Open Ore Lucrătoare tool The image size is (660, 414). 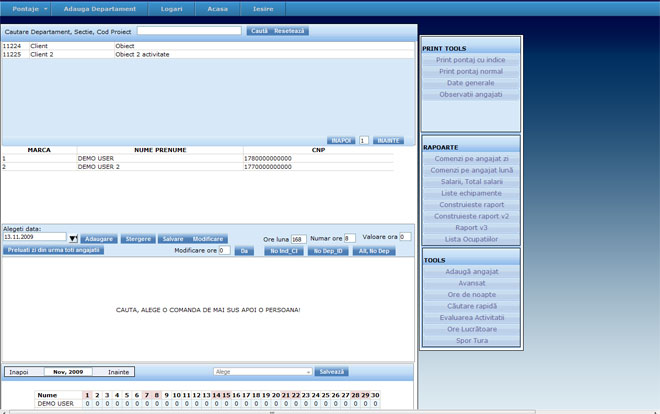click(x=472, y=329)
